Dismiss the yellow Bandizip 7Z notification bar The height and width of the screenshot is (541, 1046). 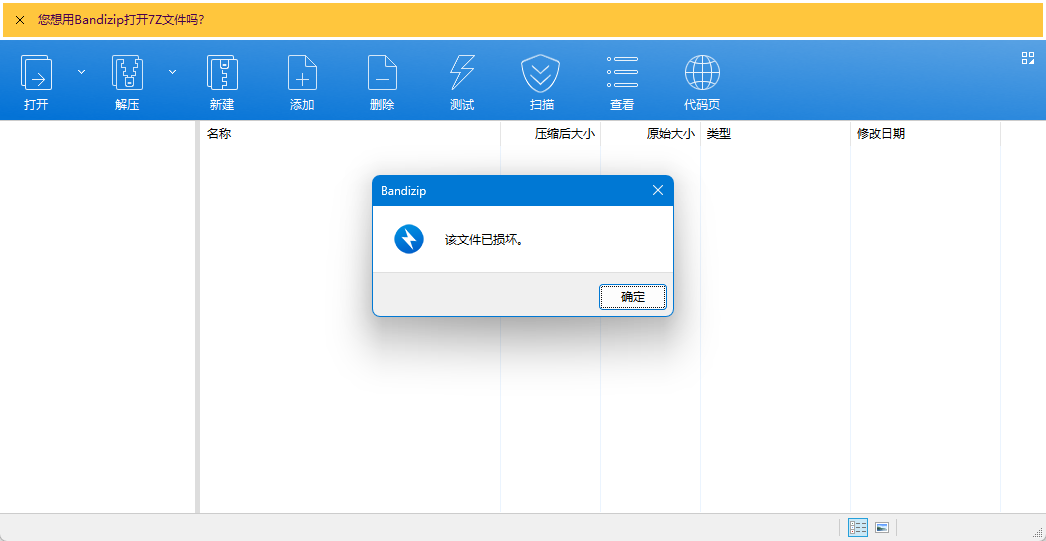pos(20,20)
